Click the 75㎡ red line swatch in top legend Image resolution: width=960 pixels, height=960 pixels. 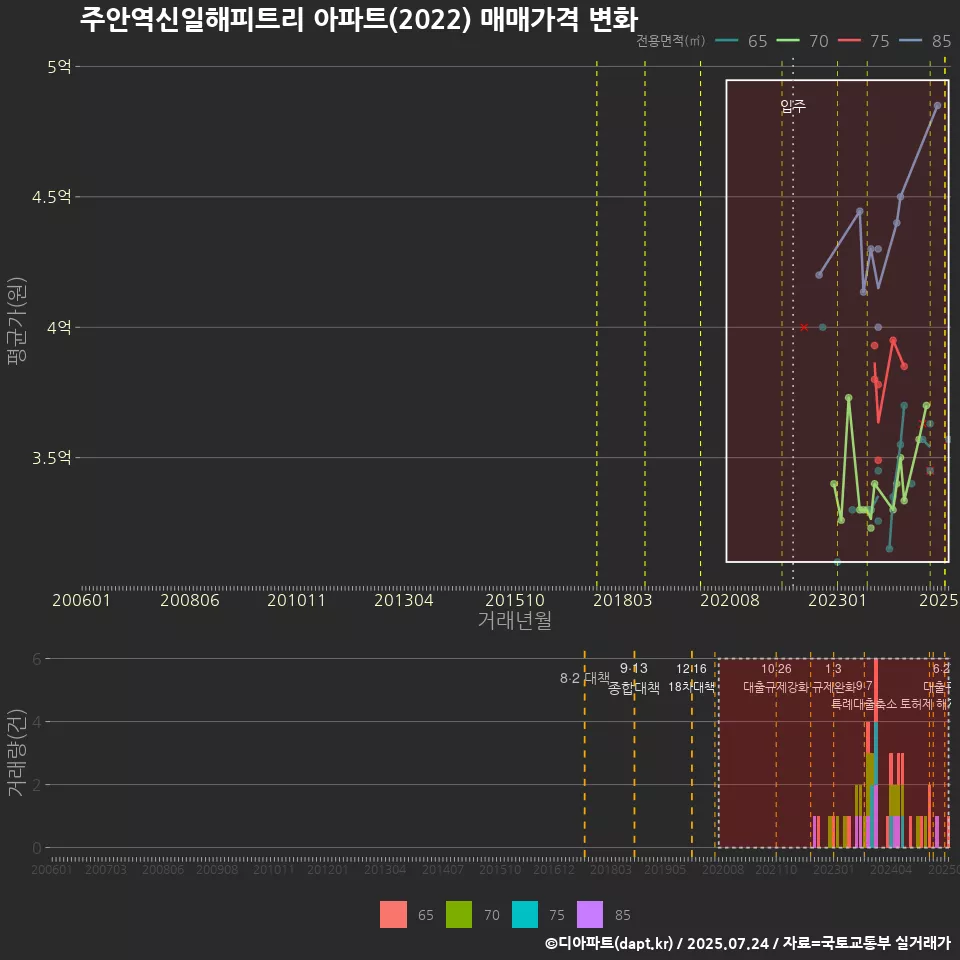point(849,41)
